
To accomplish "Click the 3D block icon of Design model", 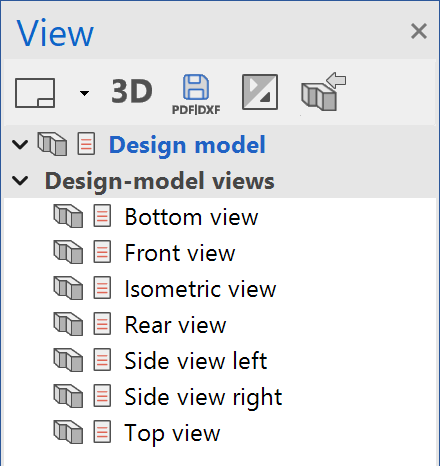I will click(52, 144).
